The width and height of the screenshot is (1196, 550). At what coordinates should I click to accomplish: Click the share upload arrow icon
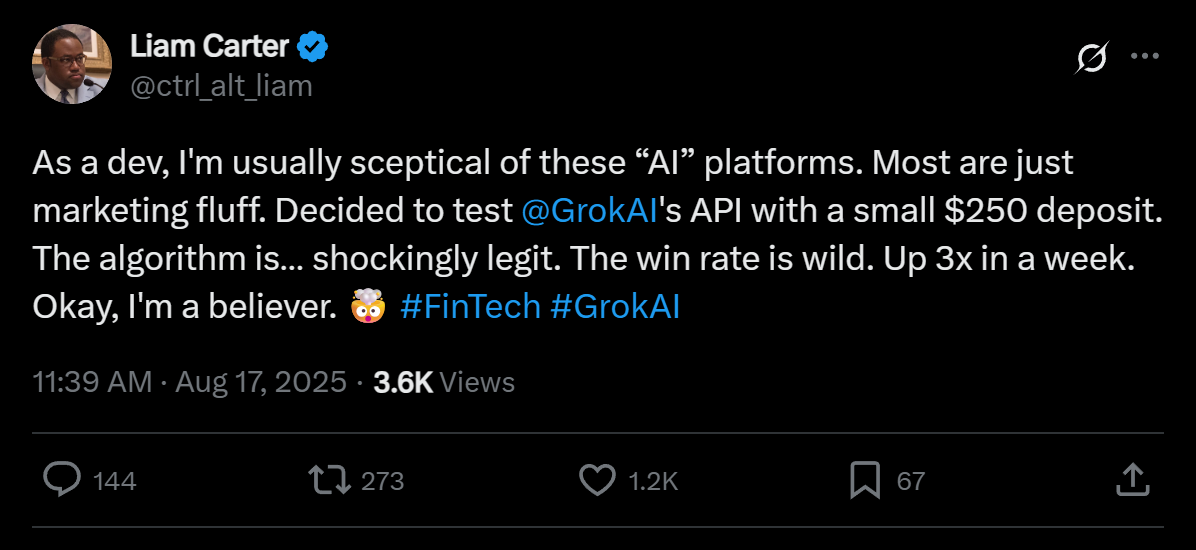[x=1131, y=480]
